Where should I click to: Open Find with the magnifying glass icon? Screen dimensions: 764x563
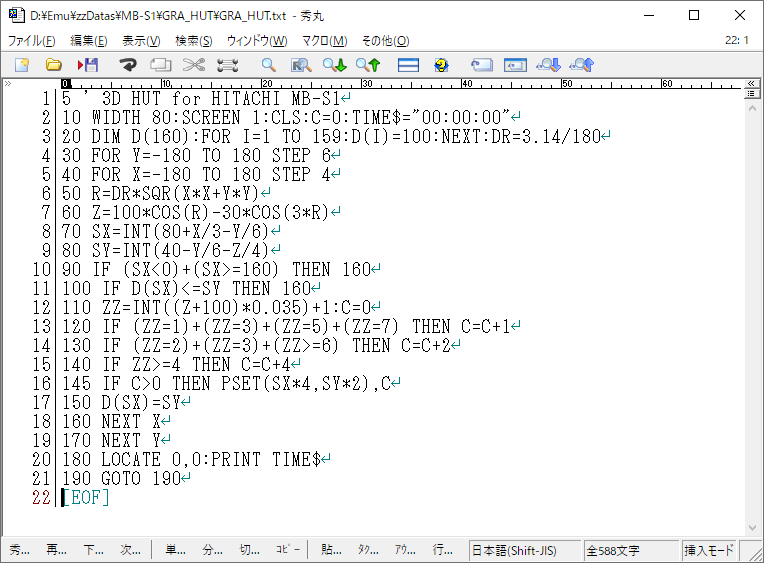[268, 65]
